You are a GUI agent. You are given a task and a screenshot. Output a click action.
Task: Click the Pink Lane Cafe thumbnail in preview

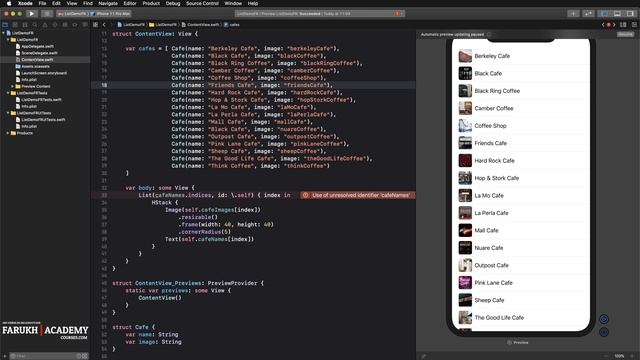(x=465, y=282)
